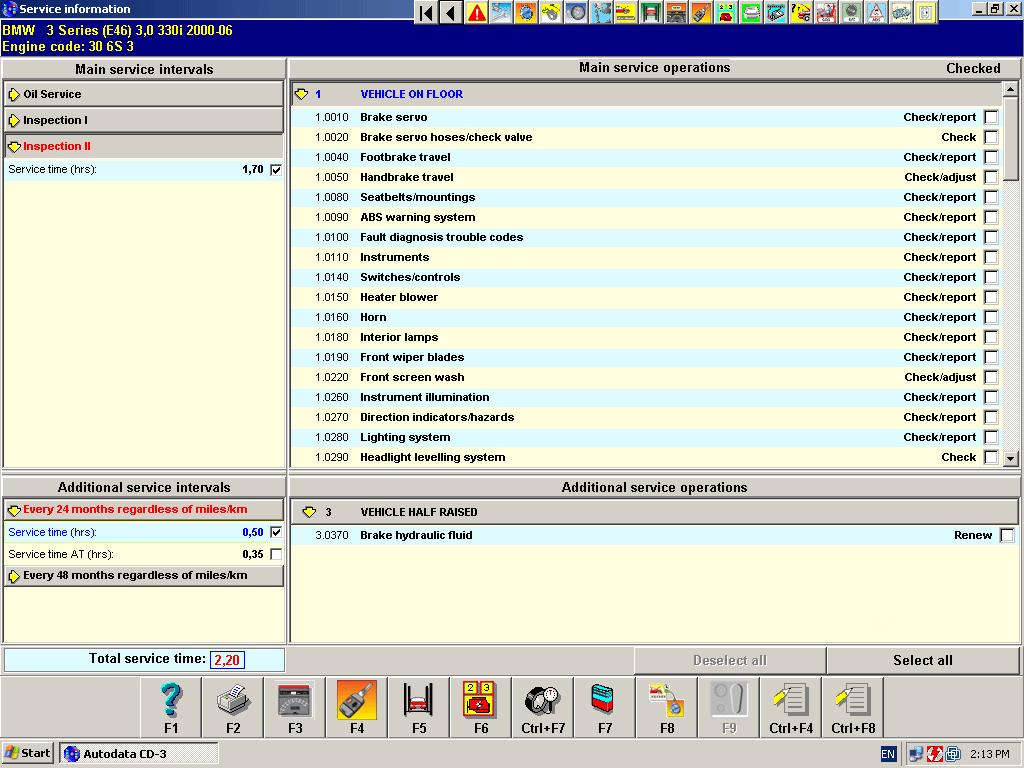
Task: Open the Ctrl+F8 notes sheet icon
Action: 853,707
